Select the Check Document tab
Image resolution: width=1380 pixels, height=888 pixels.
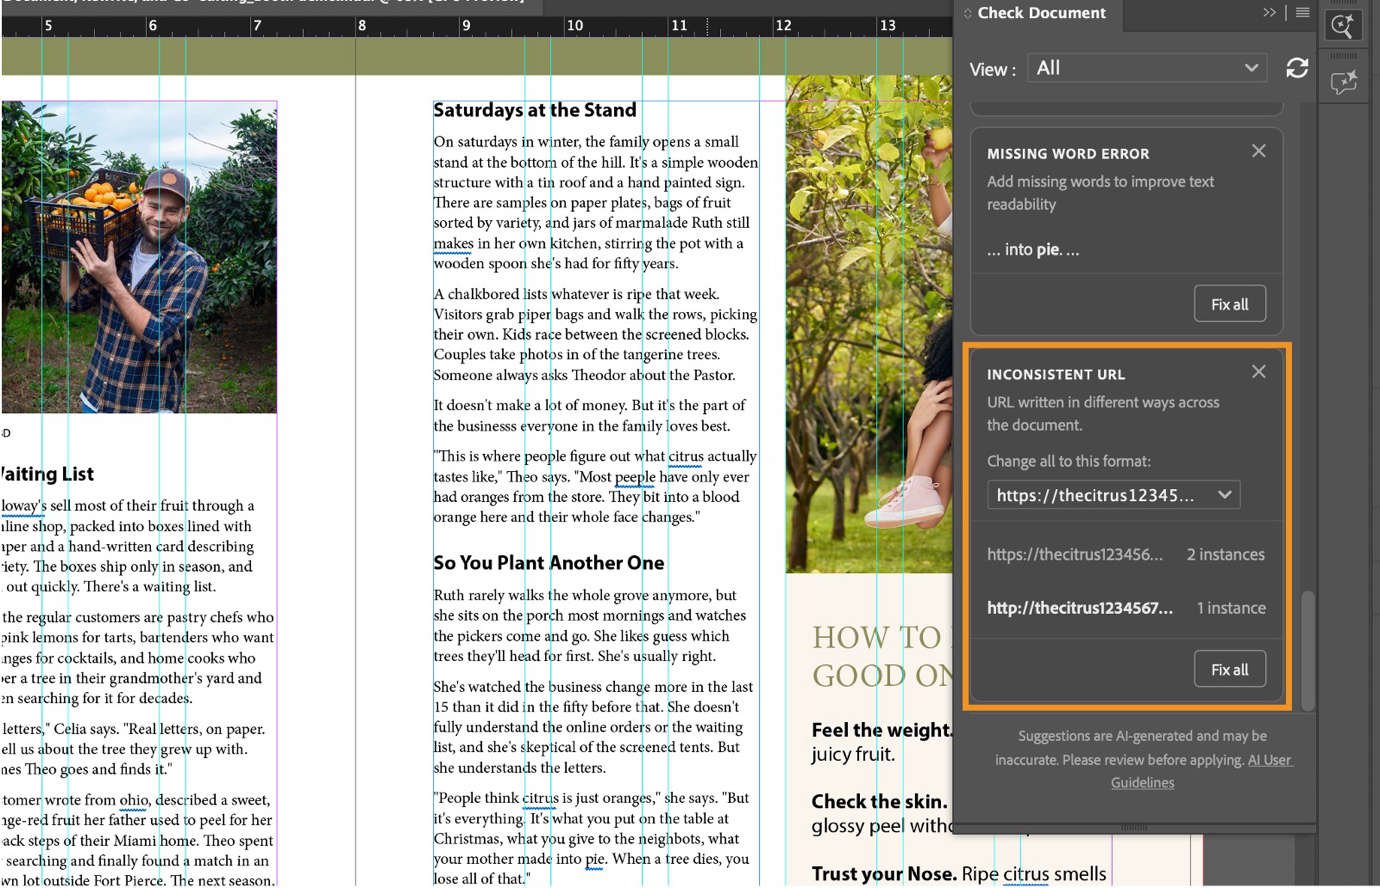point(1041,13)
